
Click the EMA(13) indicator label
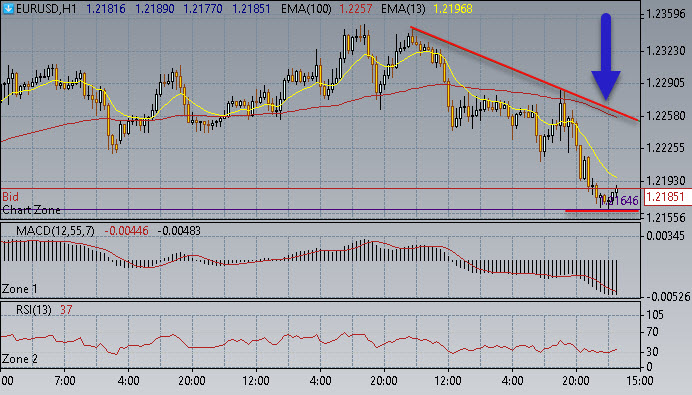(x=404, y=9)
